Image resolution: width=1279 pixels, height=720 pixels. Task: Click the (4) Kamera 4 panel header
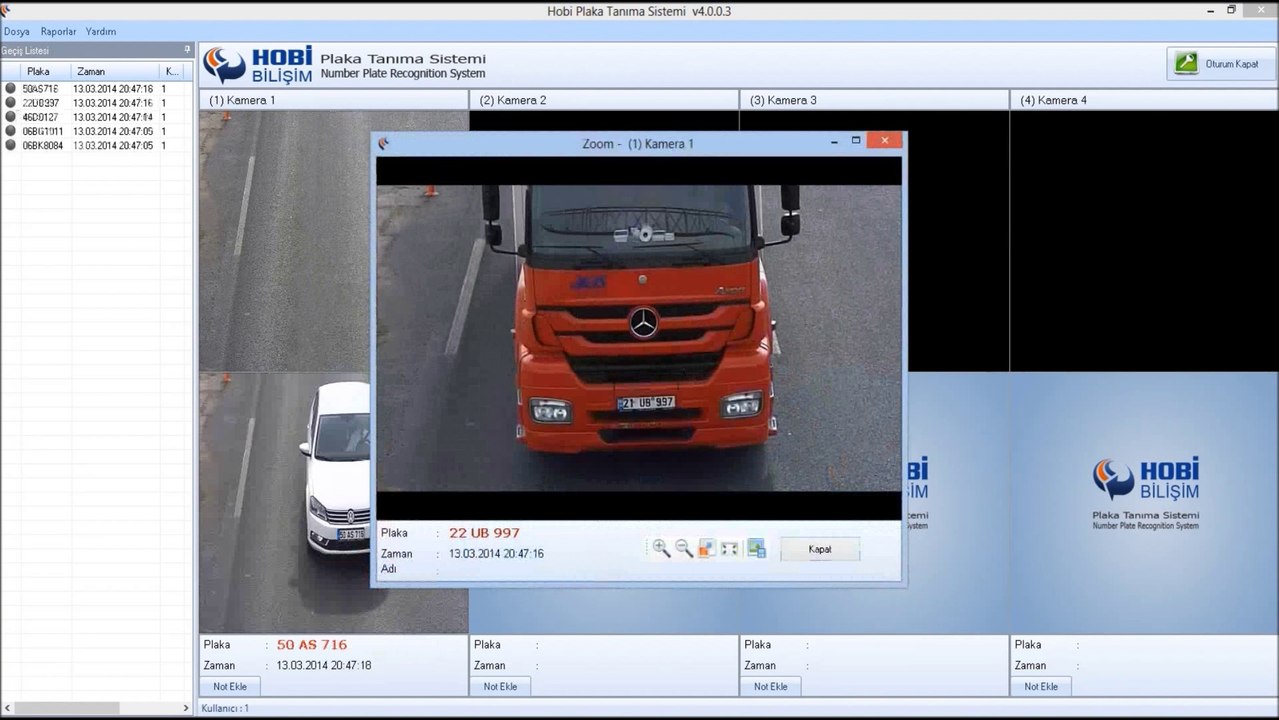pos(1144,100)
